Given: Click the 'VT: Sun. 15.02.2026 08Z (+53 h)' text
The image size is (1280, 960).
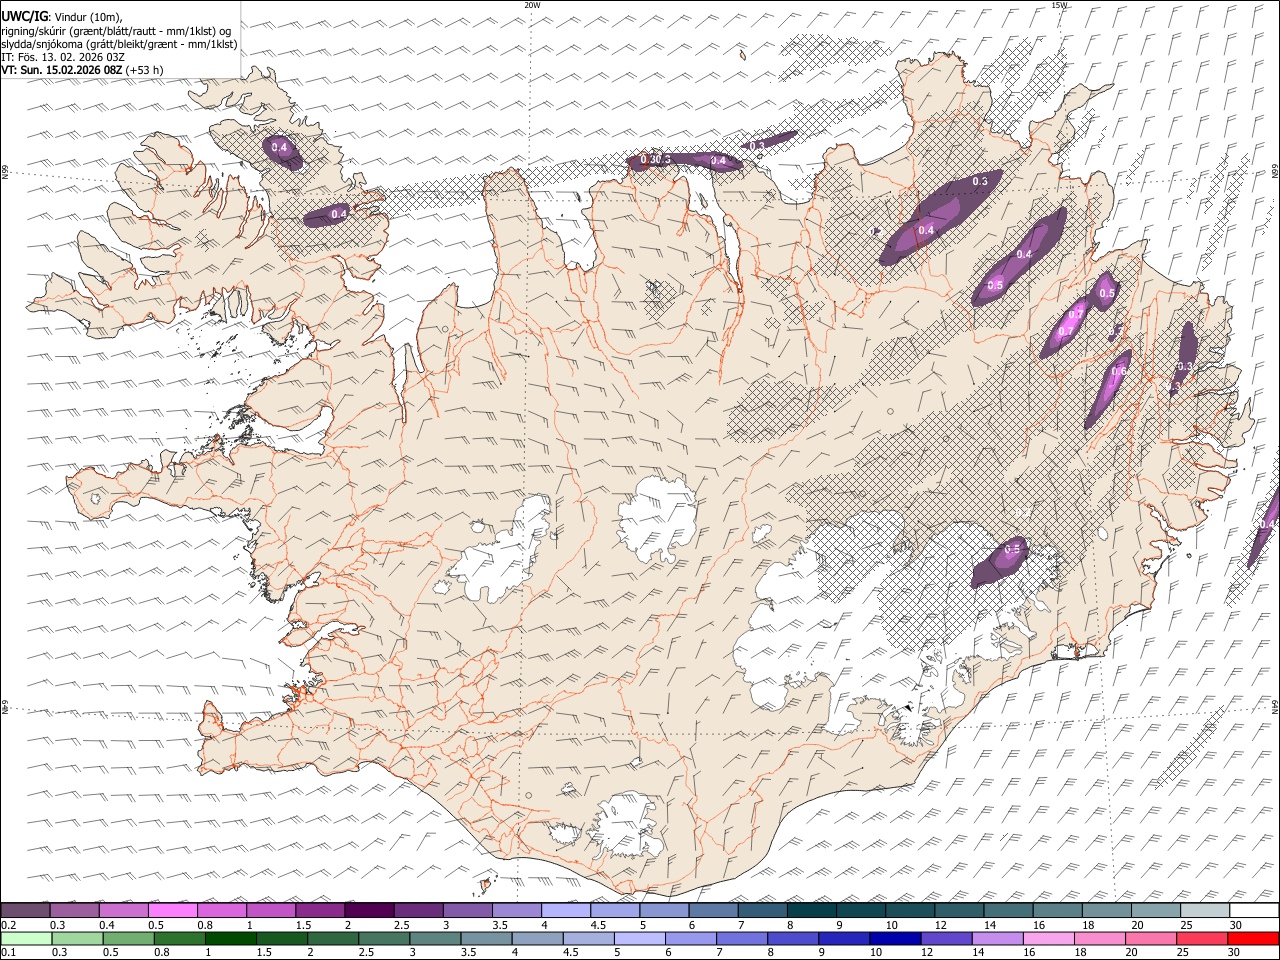Looking at the screenshot, I should 82,70.
